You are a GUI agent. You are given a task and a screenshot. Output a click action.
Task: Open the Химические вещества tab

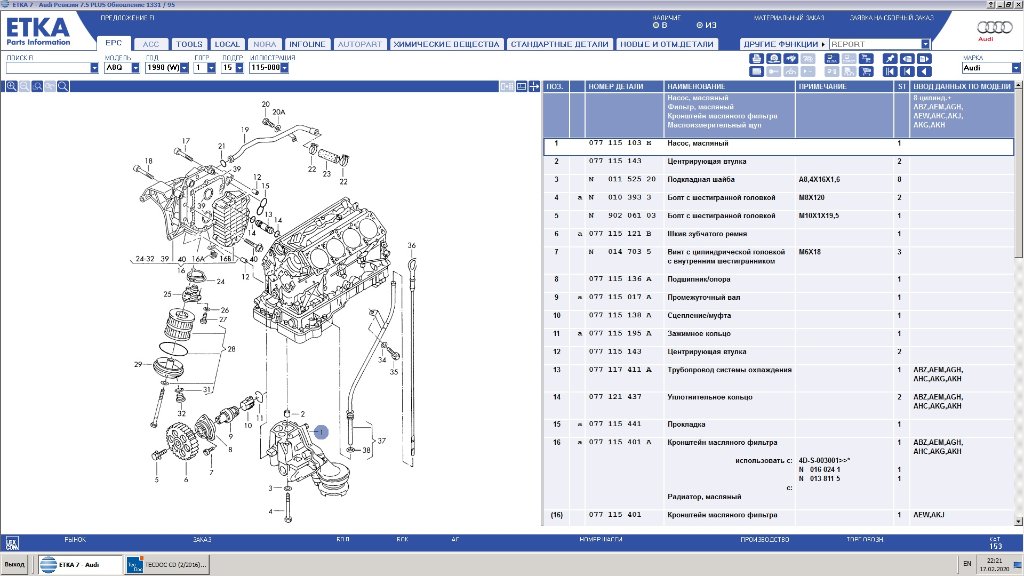click(446, 44)
